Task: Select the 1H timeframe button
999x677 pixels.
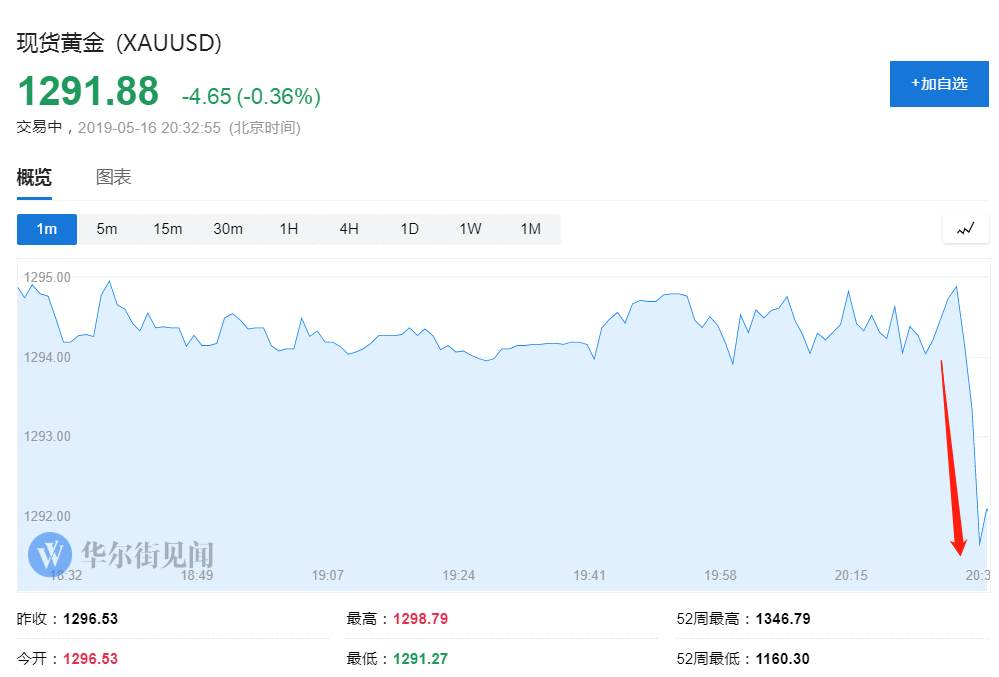Action: point(289,229)
